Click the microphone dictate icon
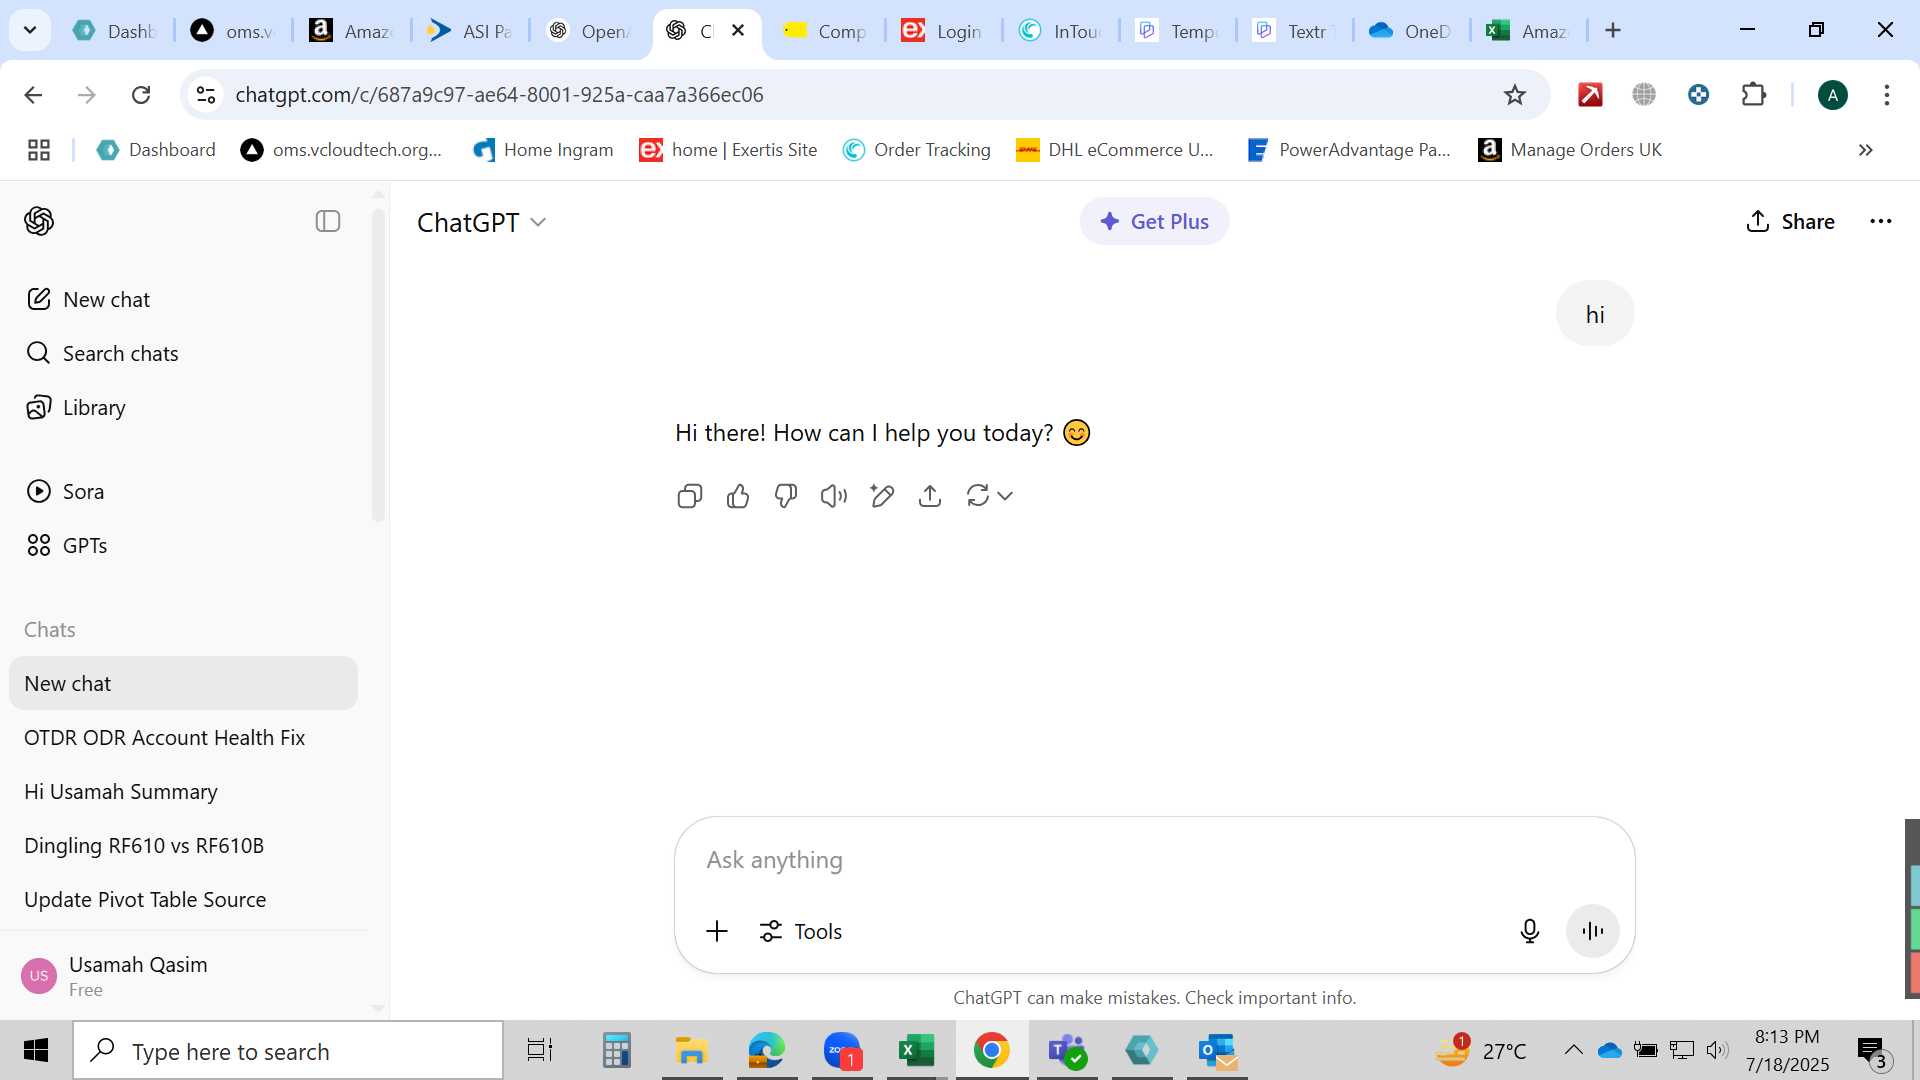1920x1080 pixels. point(1529,931)
